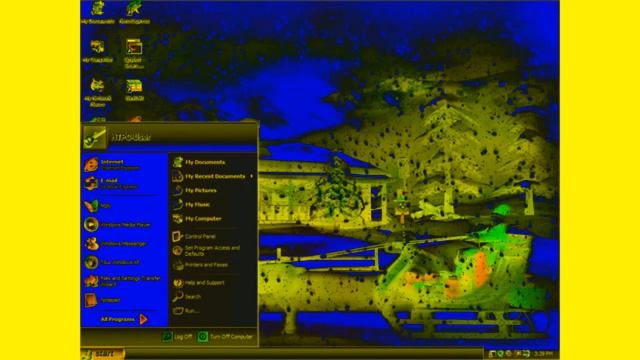The image size is (640, 360).
Task: Click the Log Off button
Action: click(x=177, y=337)
